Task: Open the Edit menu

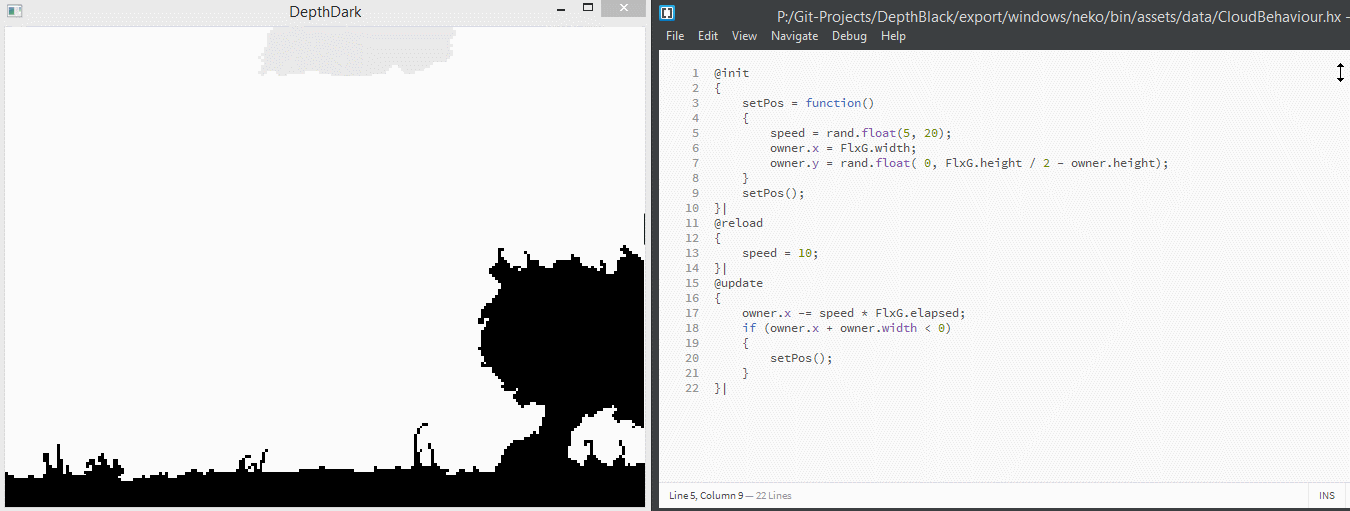Action: [x=708, y=36]
